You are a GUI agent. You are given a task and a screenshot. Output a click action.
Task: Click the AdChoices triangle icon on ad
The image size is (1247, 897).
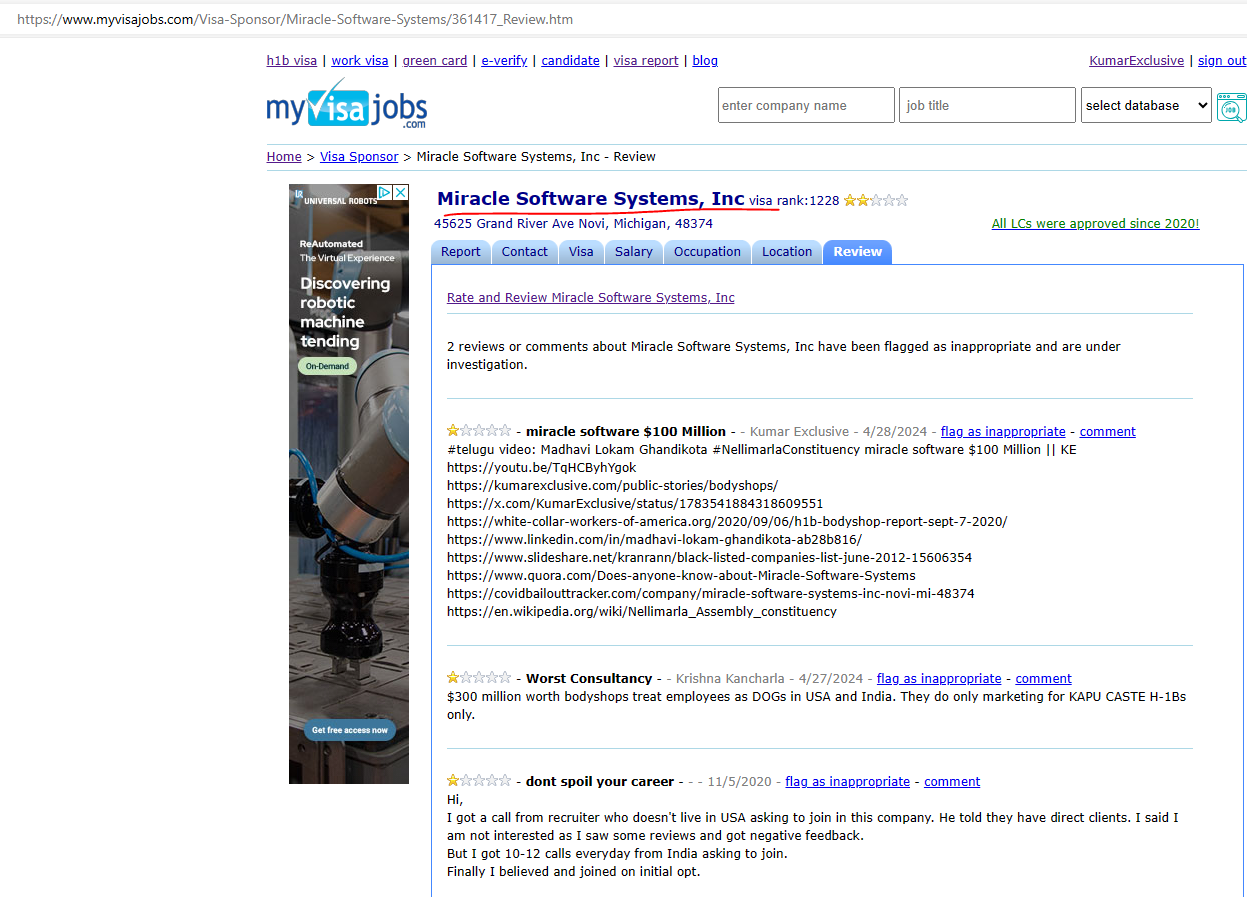[x=384, y=193]
